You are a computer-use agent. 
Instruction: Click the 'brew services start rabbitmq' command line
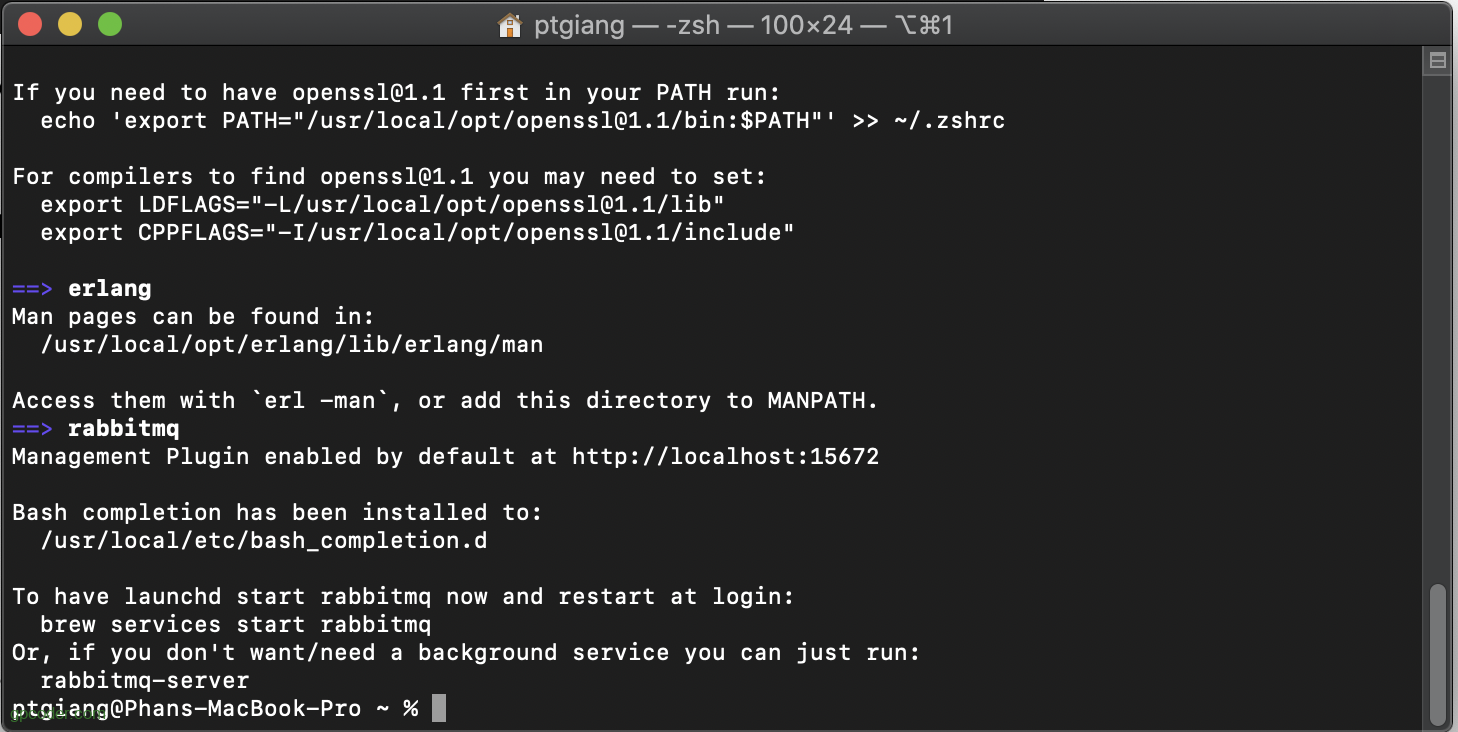pyautogui.click(x=236, y=625)
